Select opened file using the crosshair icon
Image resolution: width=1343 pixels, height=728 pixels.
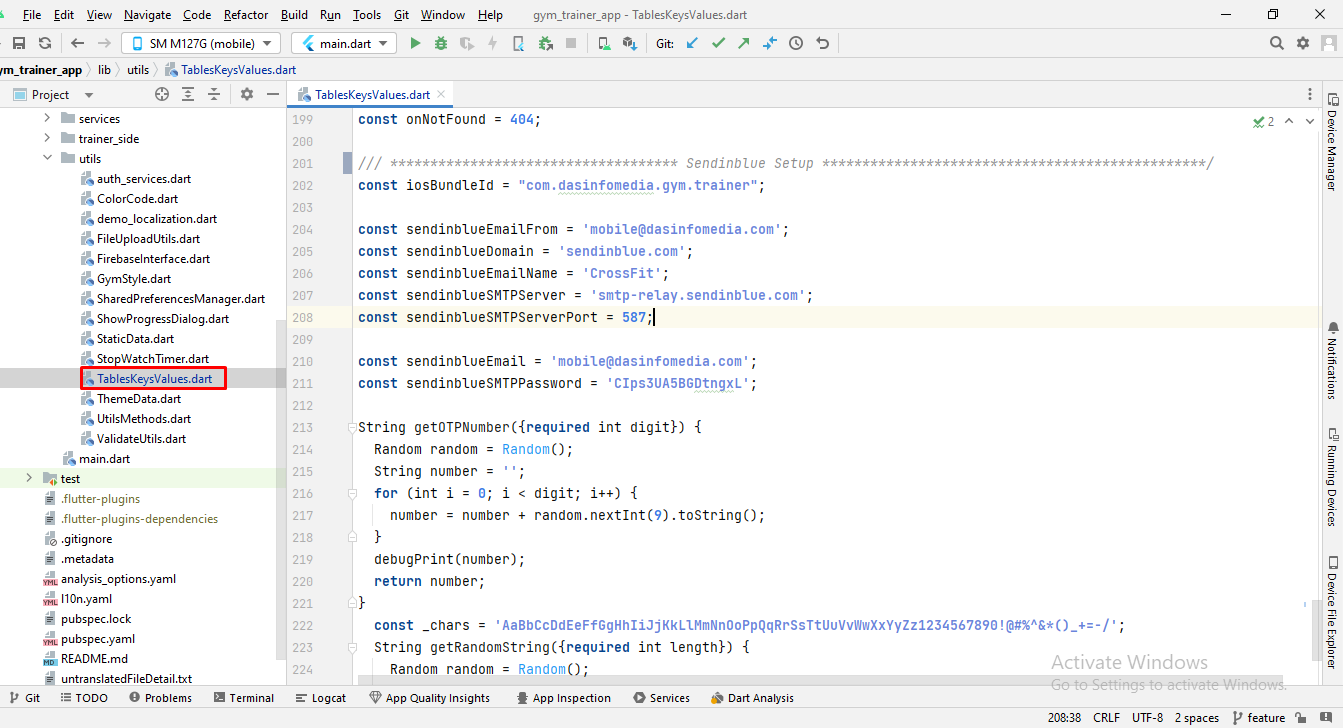point(162,94)
